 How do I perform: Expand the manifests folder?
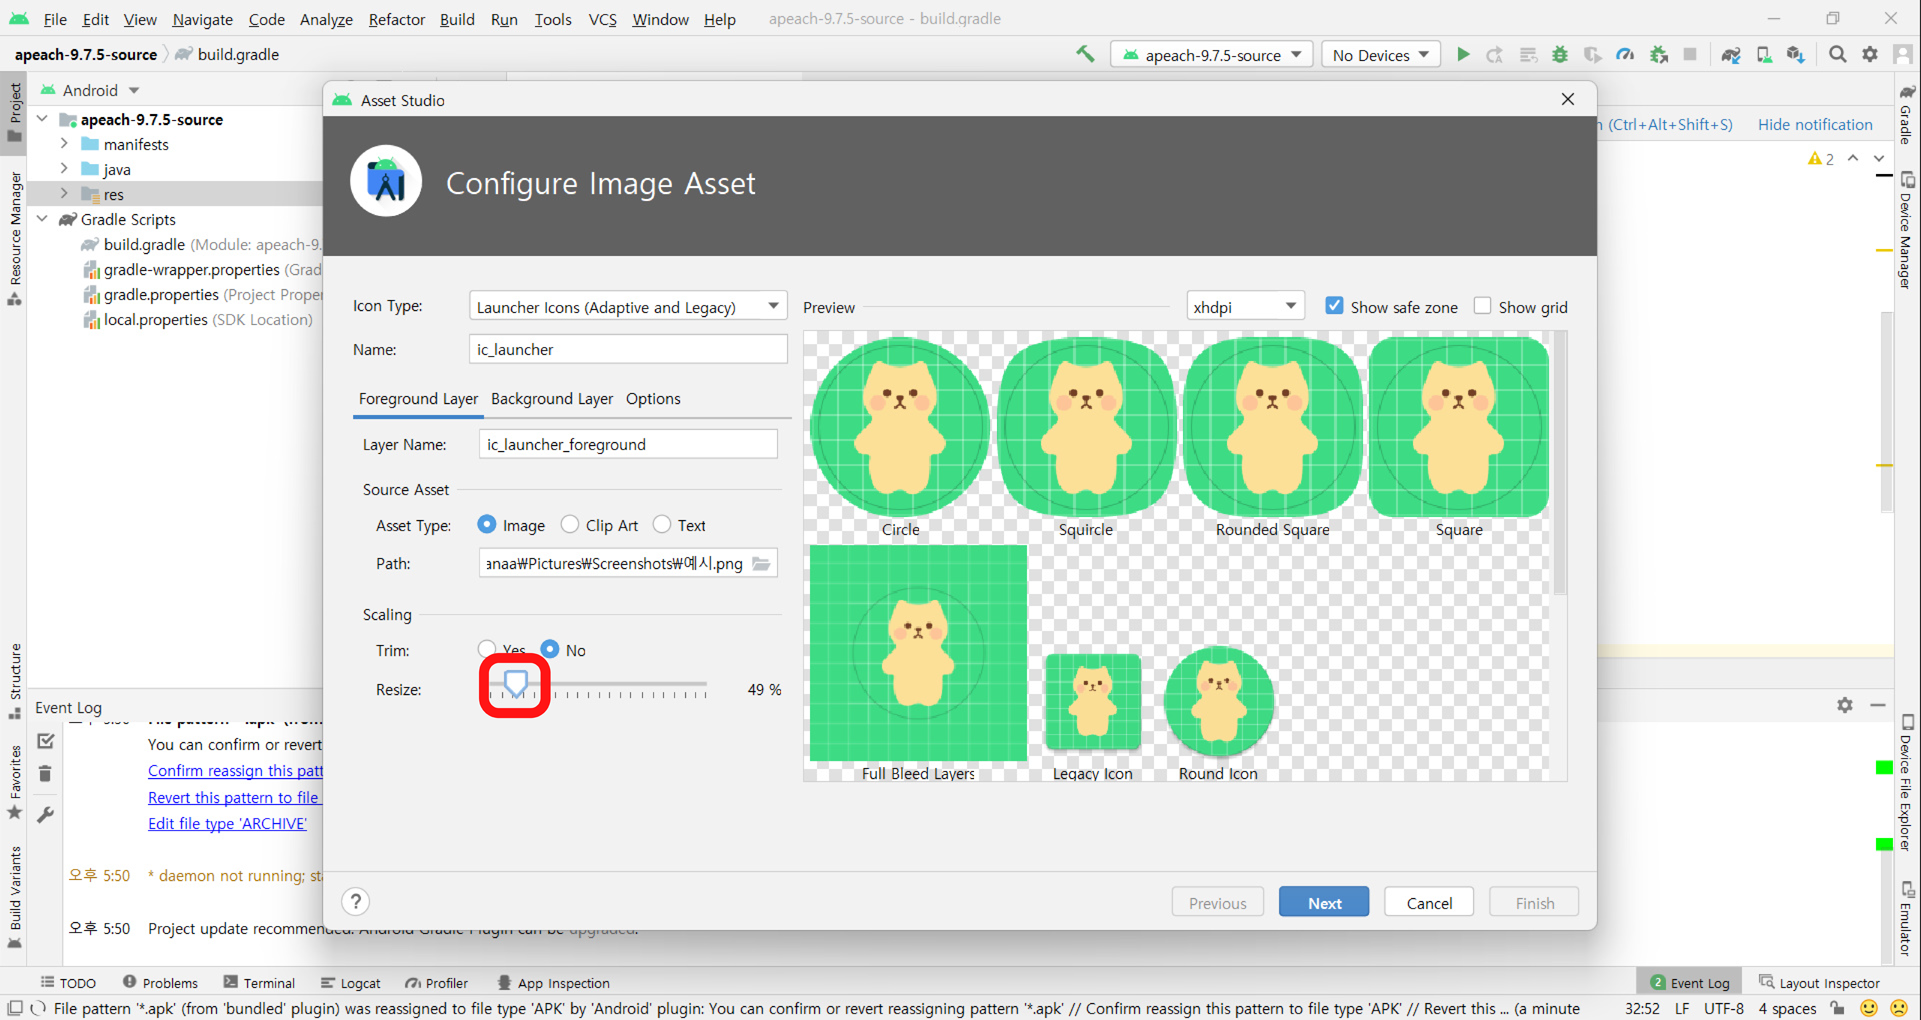(64, 144)
